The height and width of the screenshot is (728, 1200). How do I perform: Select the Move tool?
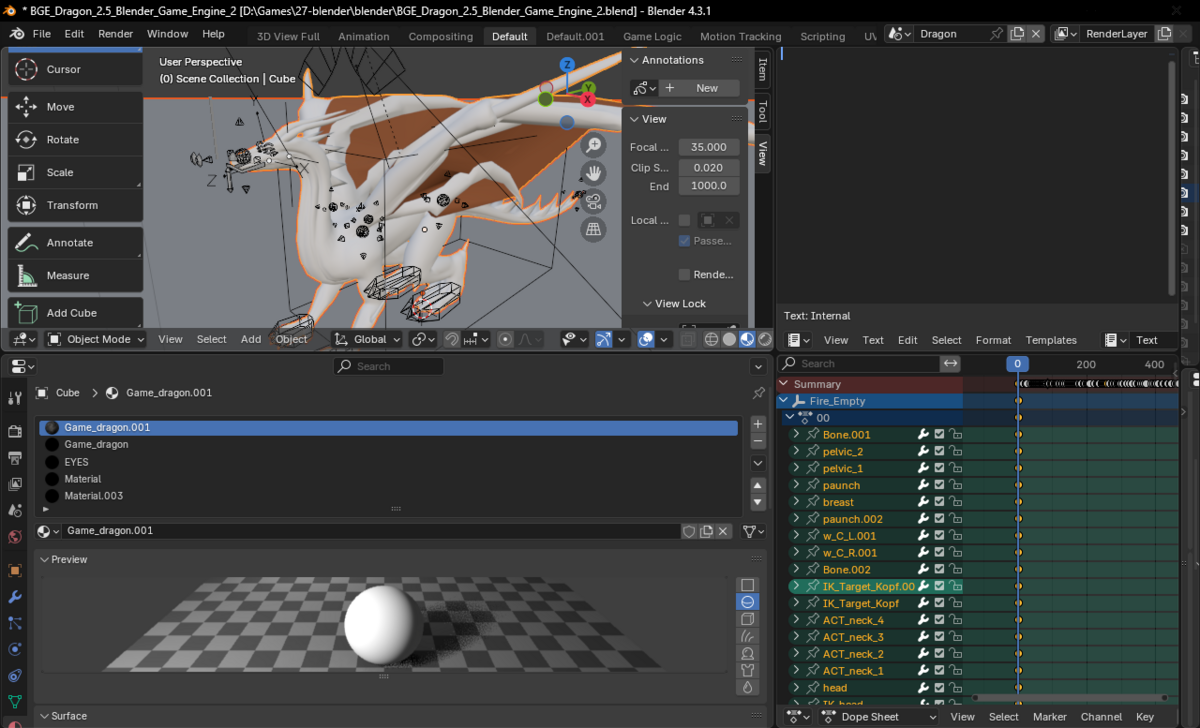coord(75,107)
